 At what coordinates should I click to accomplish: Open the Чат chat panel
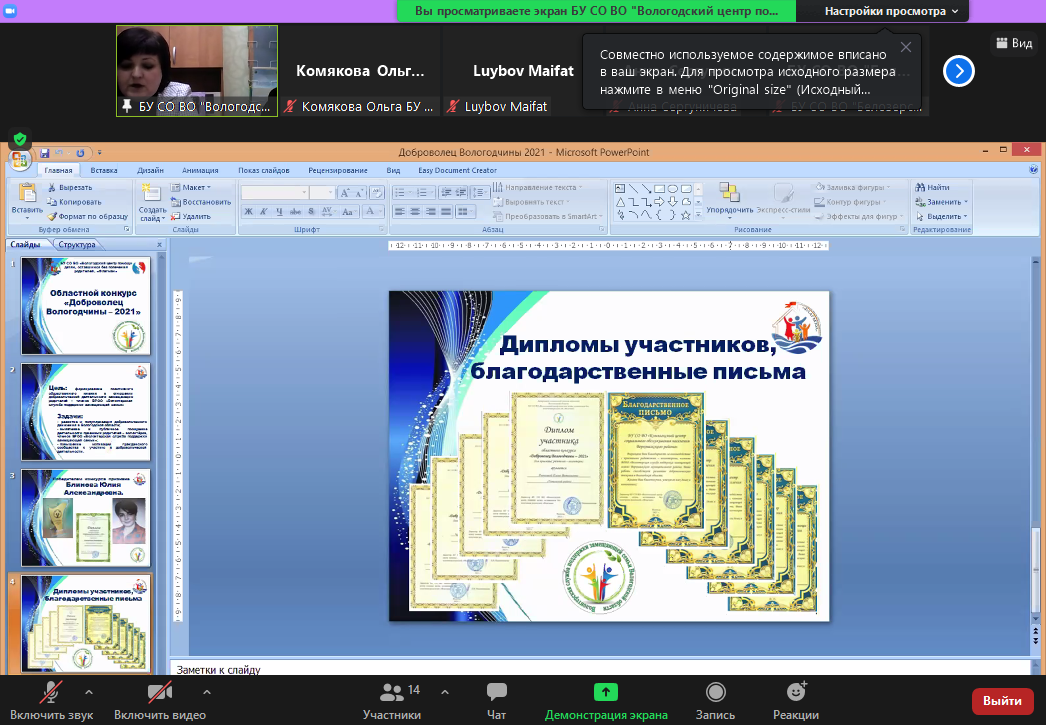(496, 692)
